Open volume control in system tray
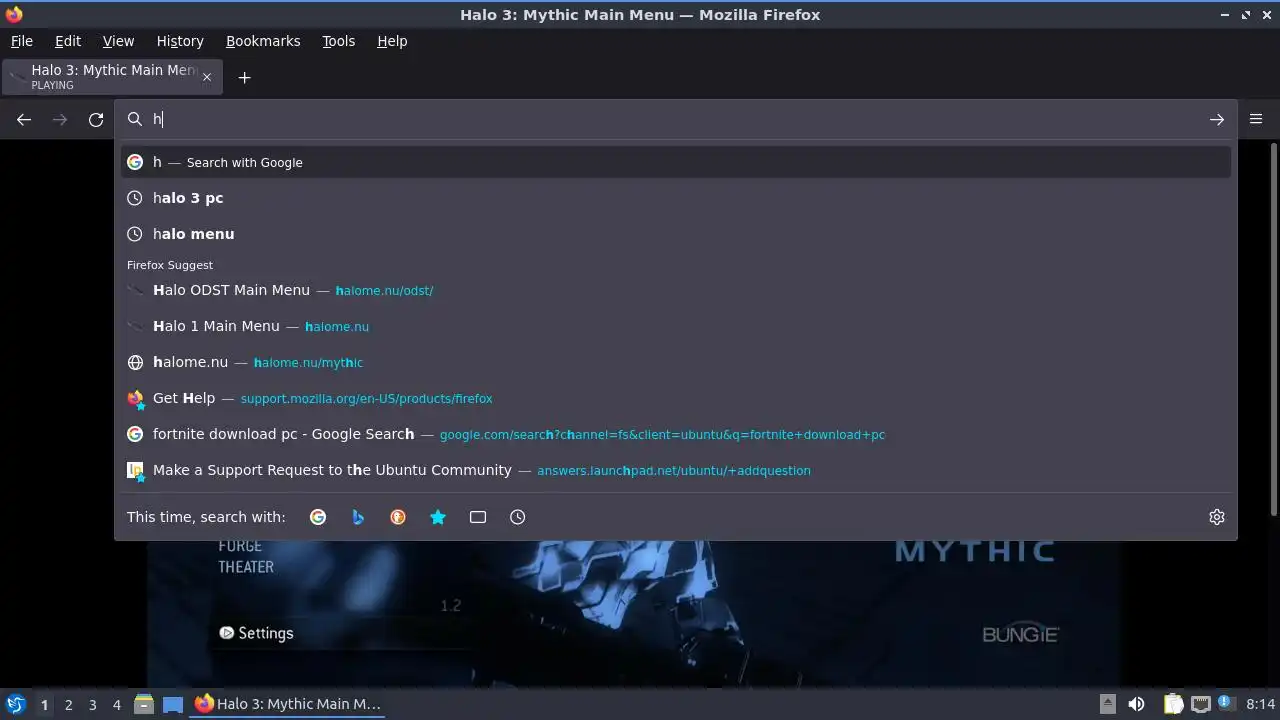Viewport: 1280px width, 720px height. tap(1136, 704)
